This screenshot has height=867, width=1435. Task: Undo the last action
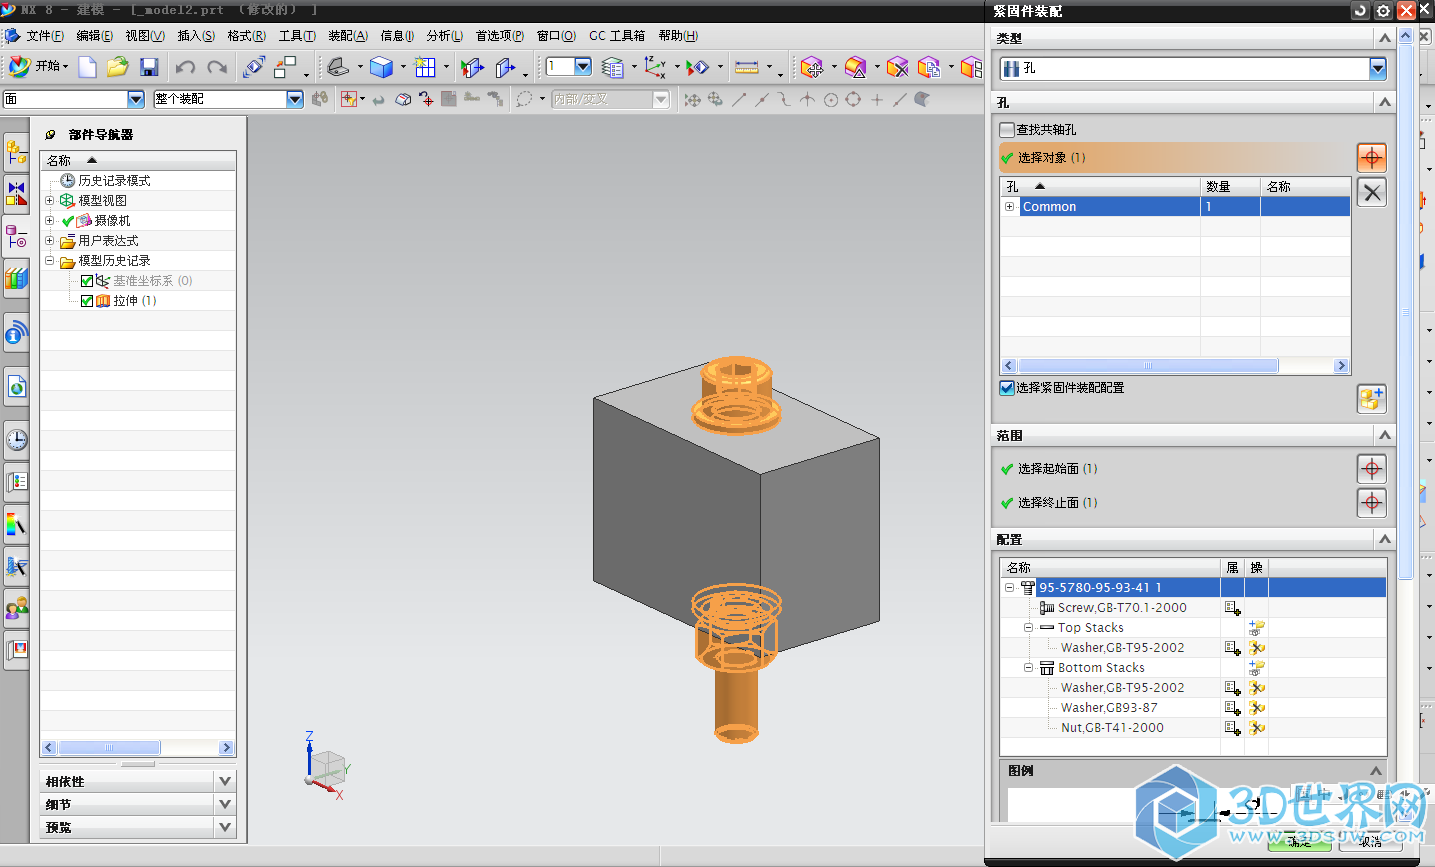185,67
